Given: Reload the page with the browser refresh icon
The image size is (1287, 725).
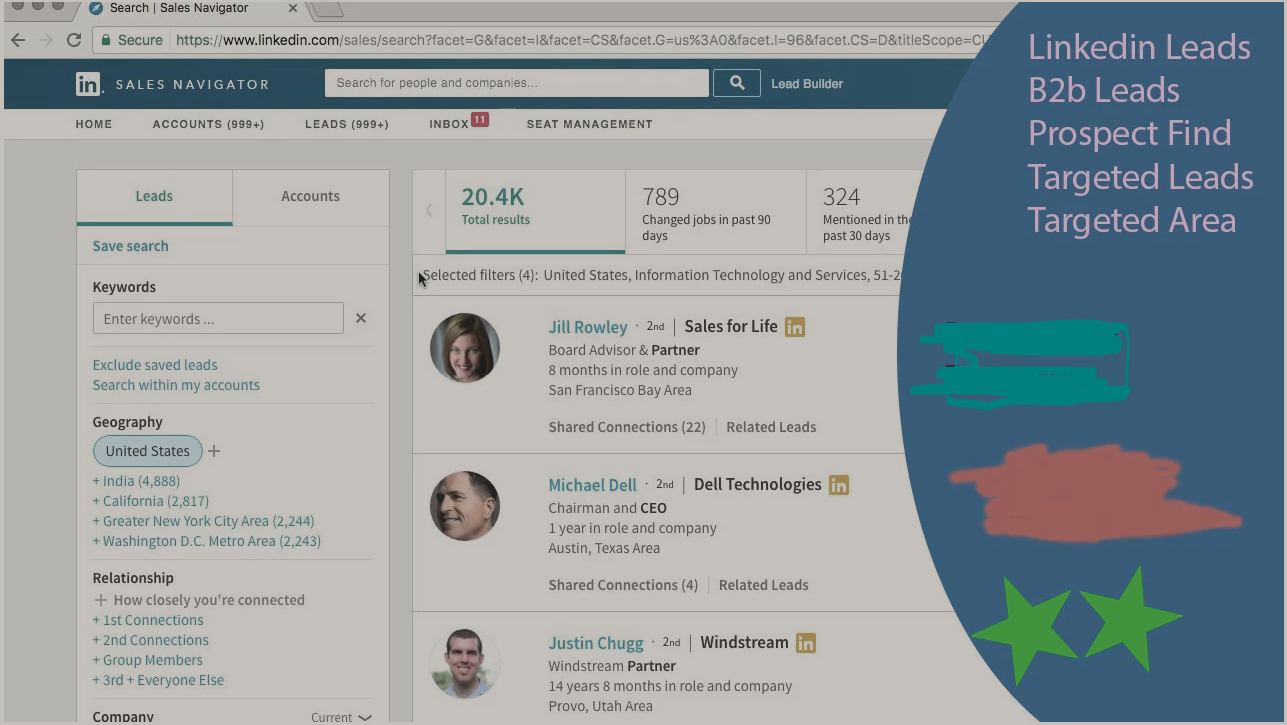Looking at the screenshot, I should 73,41.
